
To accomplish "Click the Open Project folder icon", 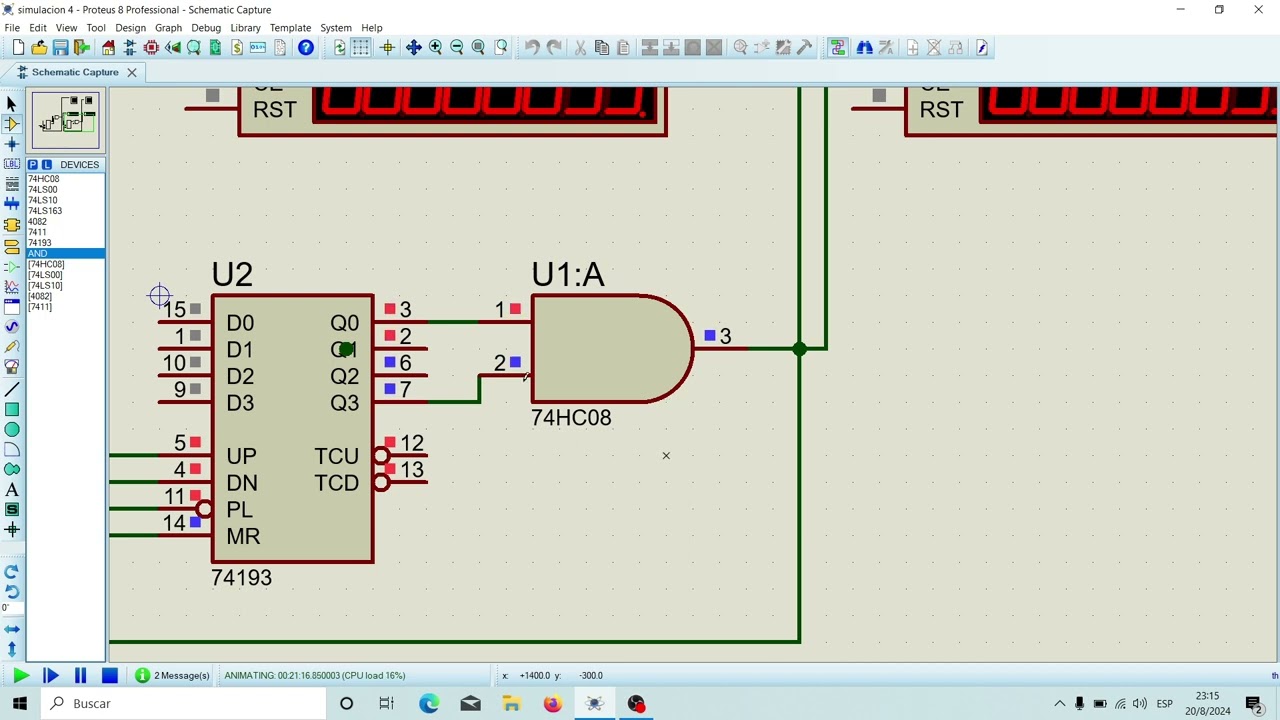I will [x=39, y=47].
